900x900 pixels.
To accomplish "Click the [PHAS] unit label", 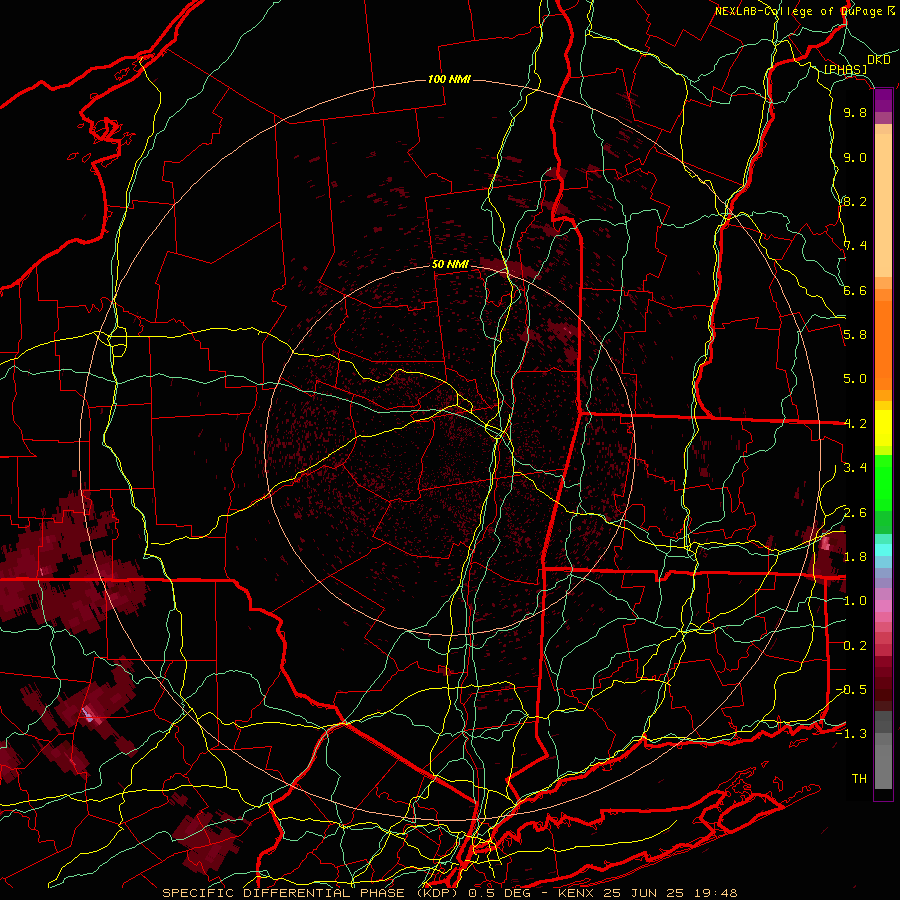I will tap(845, 69).
